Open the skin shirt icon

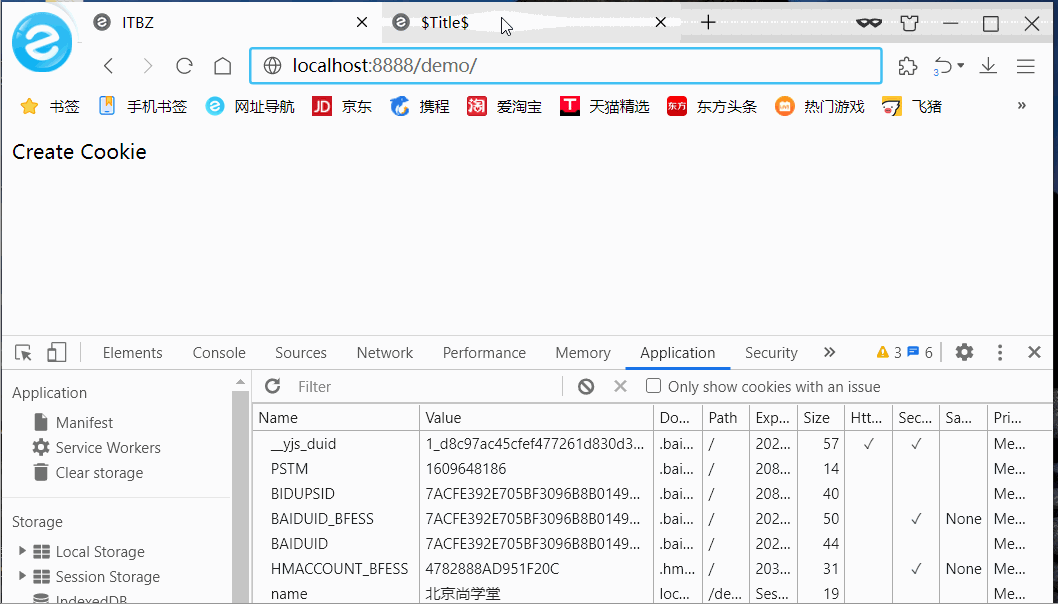click(x=910, y=23)
